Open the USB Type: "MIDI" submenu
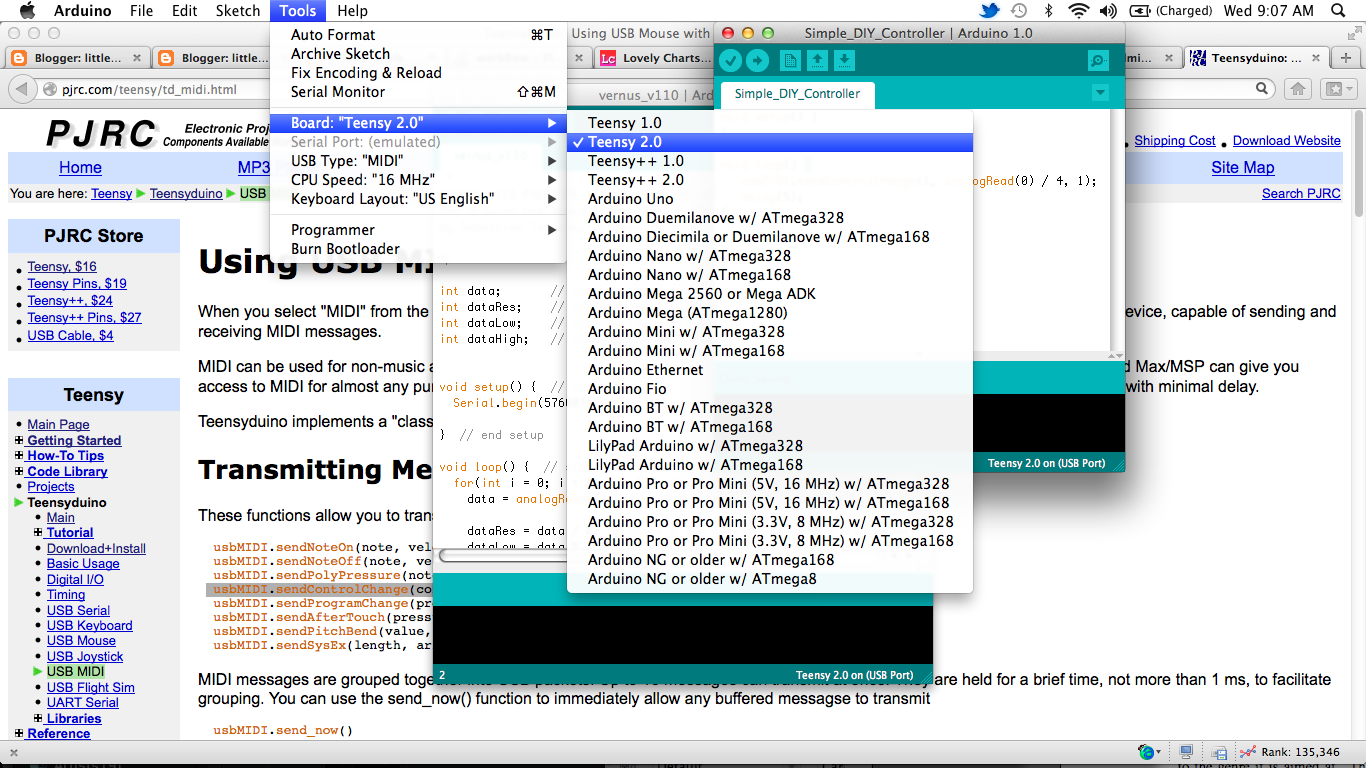 (x=418, y=161)
